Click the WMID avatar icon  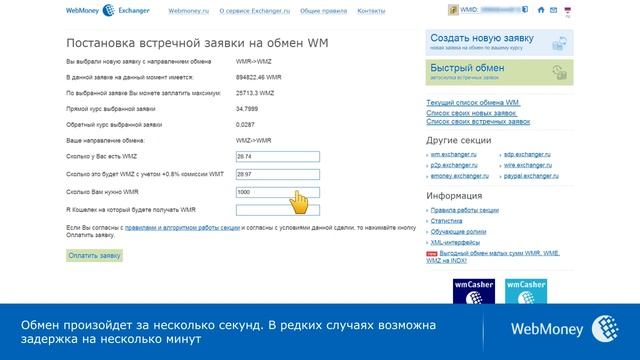pyautogui.click(x=453, y=10)
